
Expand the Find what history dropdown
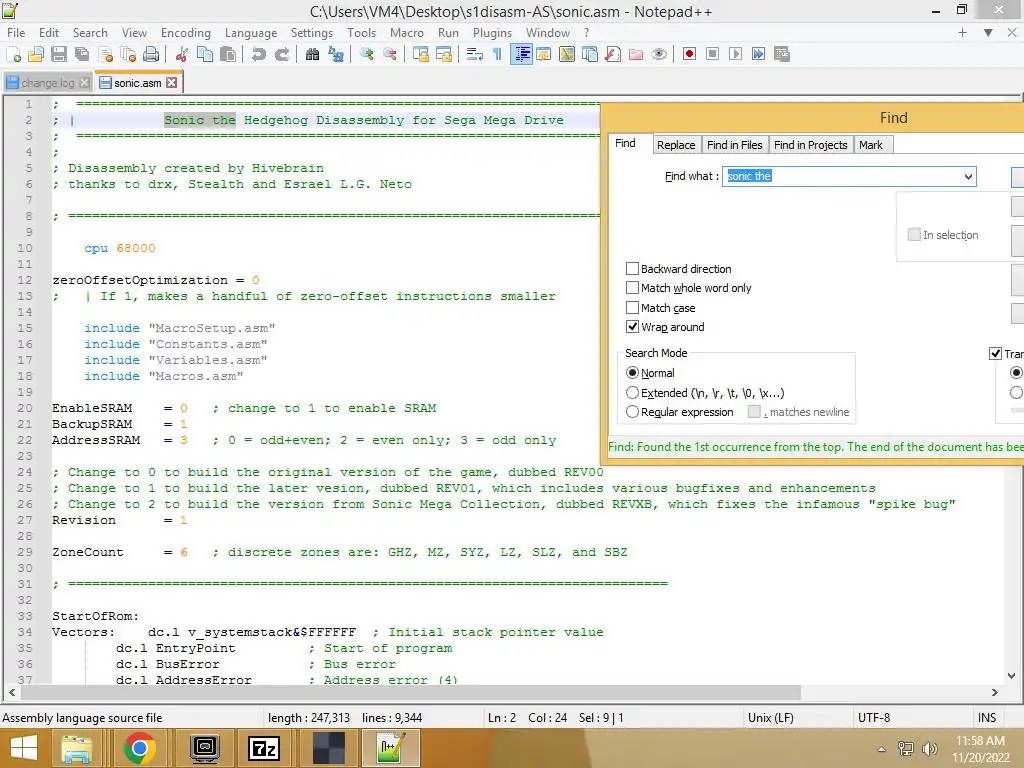pyautogui.click(x=968, y=176)
